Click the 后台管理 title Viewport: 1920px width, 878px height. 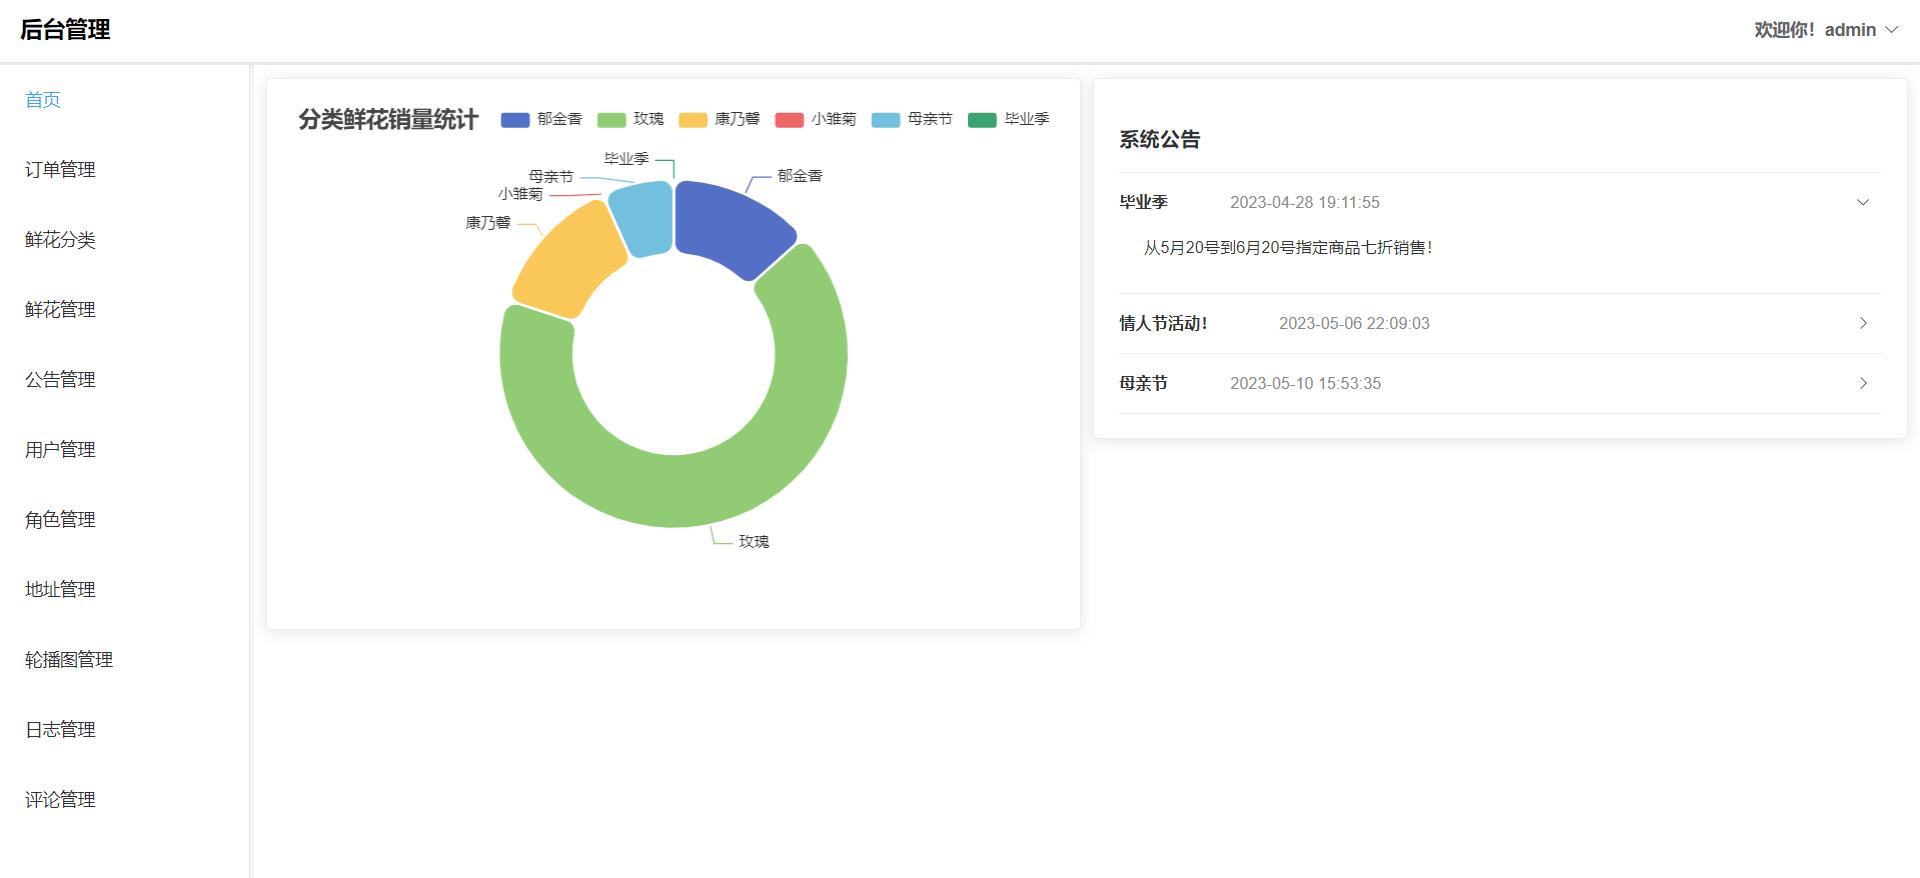tap(65, 30)
